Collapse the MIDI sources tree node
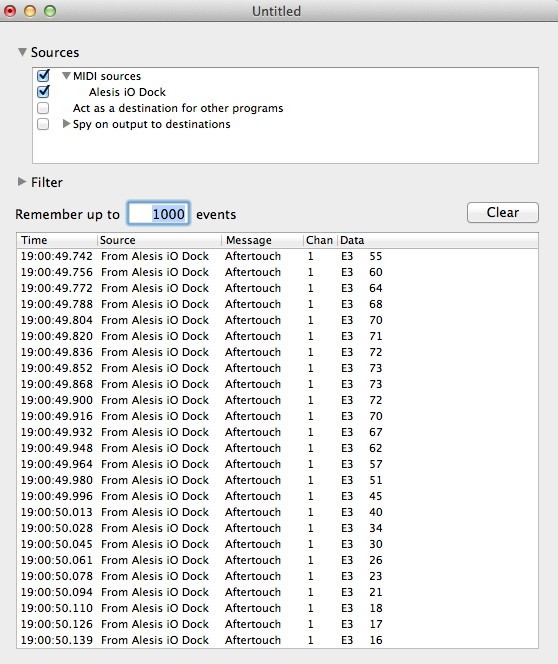The width and height of the screenshot is (558, 664). click(66, 76)
